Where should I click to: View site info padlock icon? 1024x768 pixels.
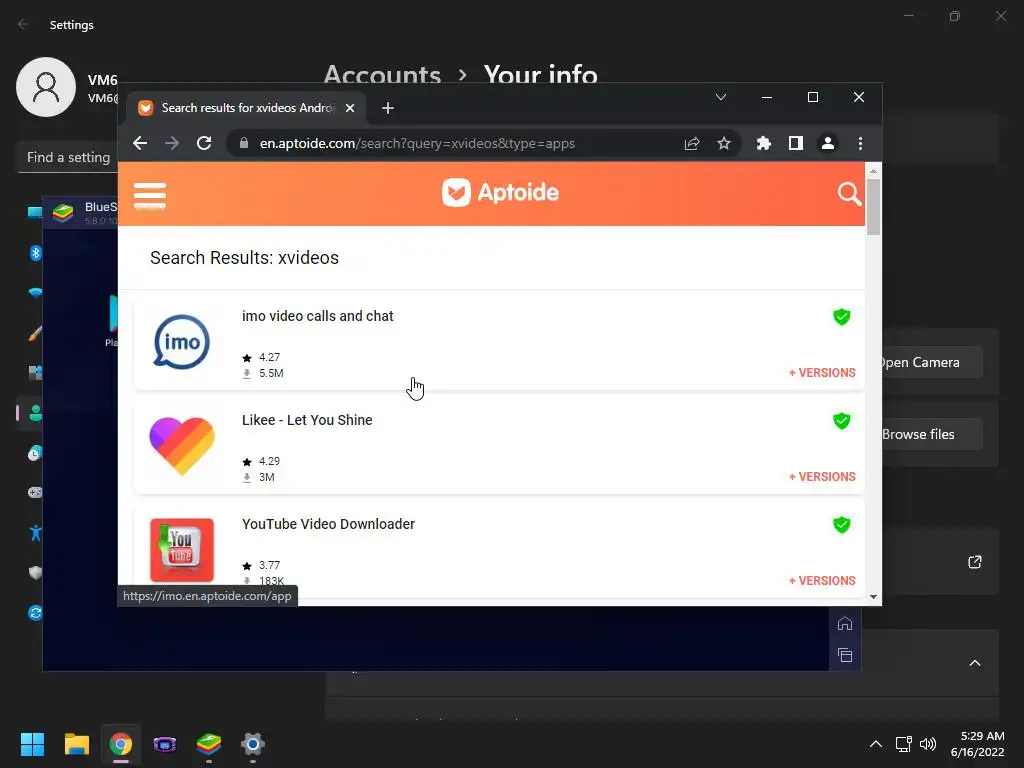coord(244,143)
